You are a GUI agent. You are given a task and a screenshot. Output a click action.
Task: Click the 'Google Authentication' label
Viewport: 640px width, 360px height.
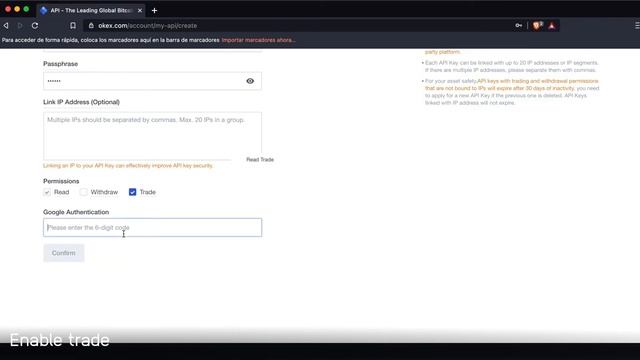click(x=76, y=212)
